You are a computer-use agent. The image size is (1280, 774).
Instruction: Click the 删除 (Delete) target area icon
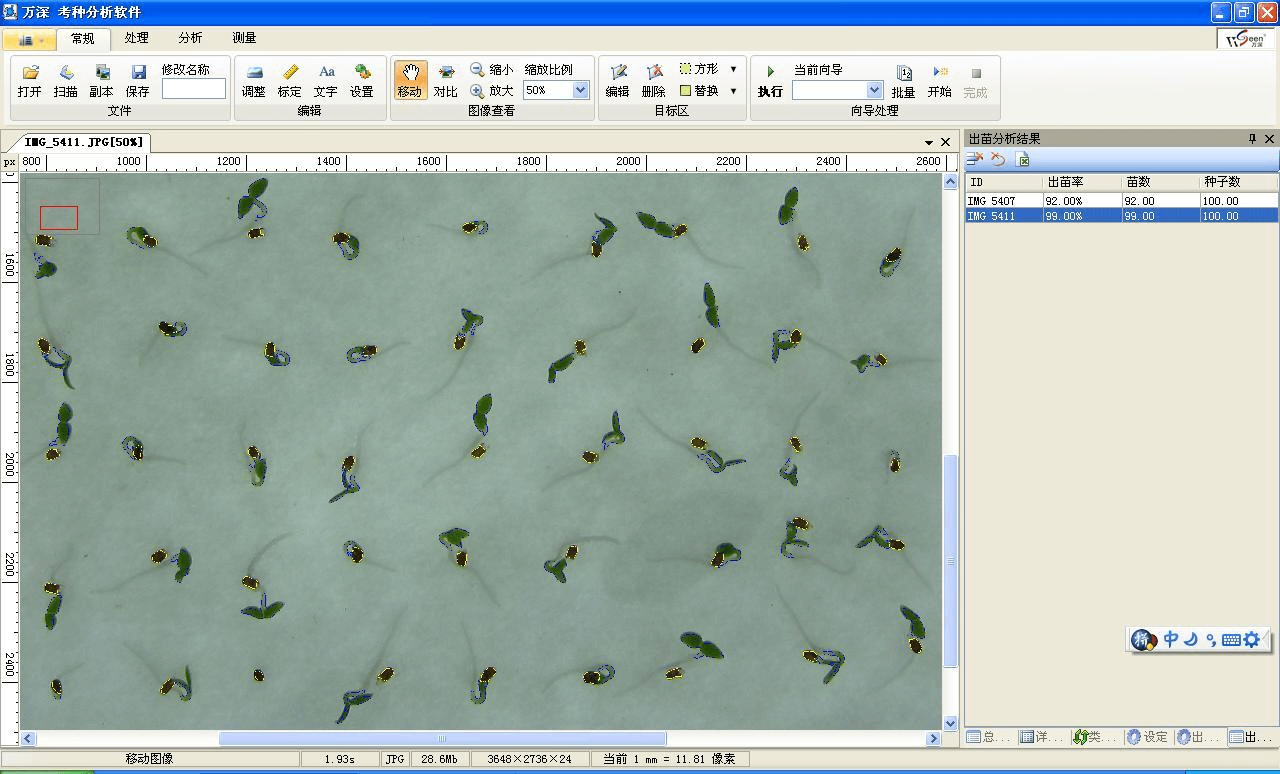point(653,73)
